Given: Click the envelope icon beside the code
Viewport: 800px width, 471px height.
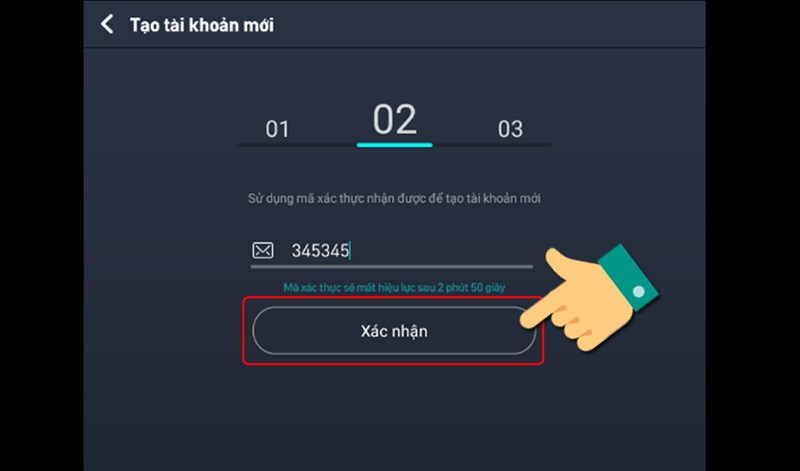Looking at the screenshot, I should [262, 251].
